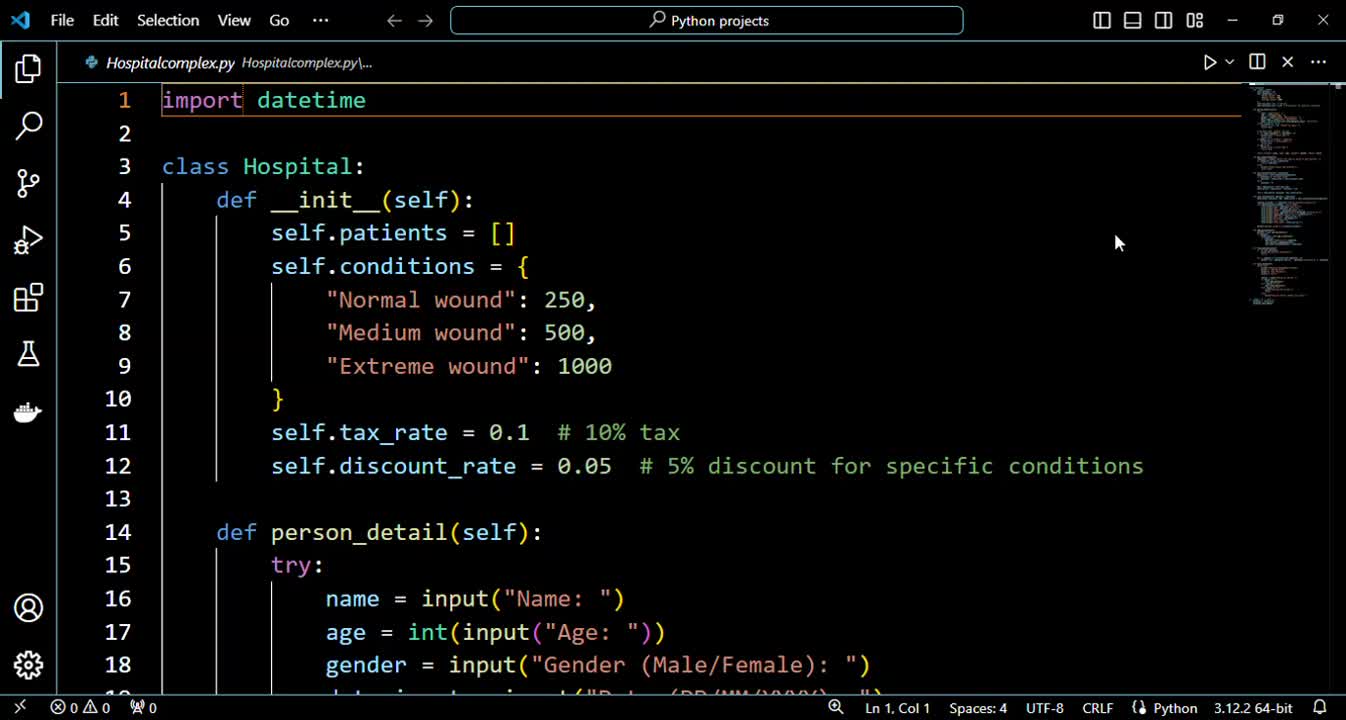This screenshot has width=1346, height=720.
Task: Toggle the bottom panel layout button
Action: (x=1133, y=20)
